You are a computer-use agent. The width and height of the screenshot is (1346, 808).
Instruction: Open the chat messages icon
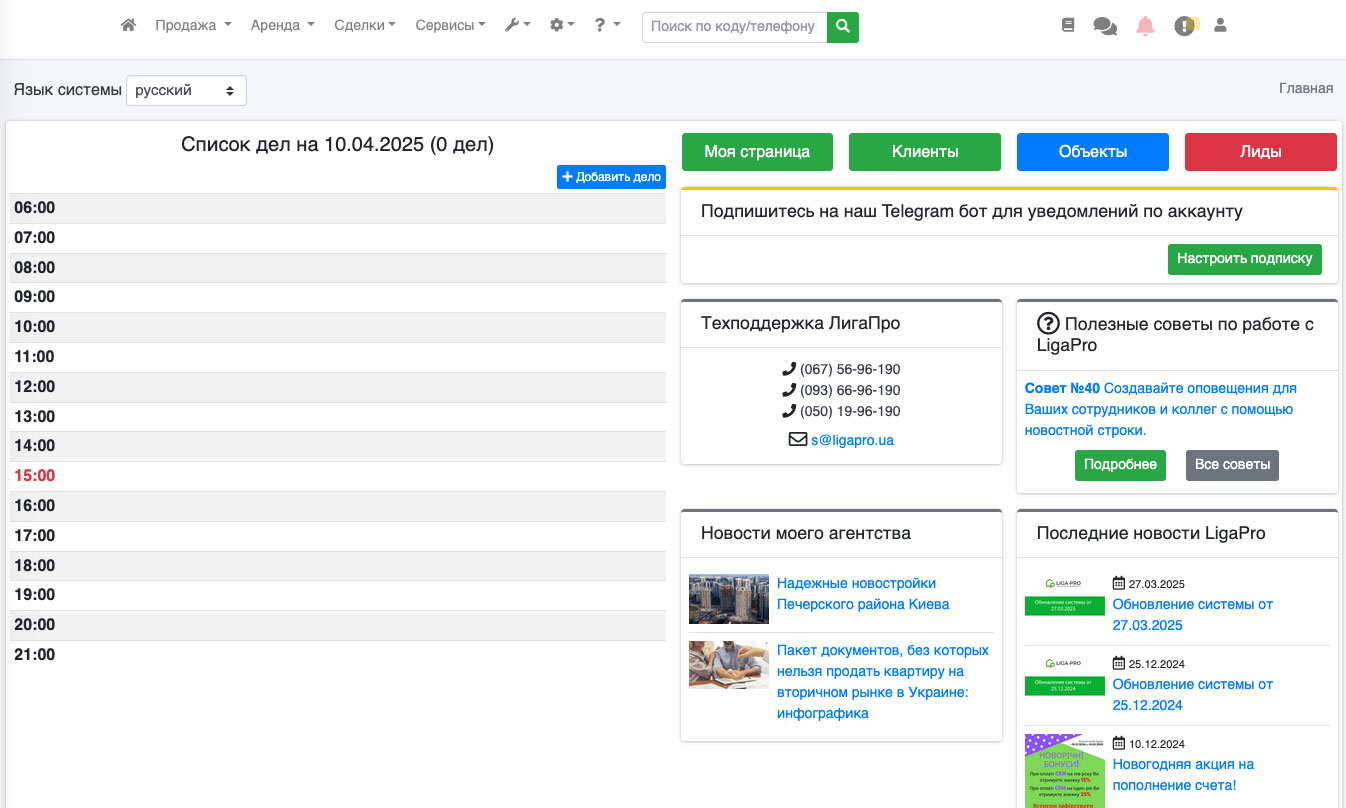click(1105, 27)
